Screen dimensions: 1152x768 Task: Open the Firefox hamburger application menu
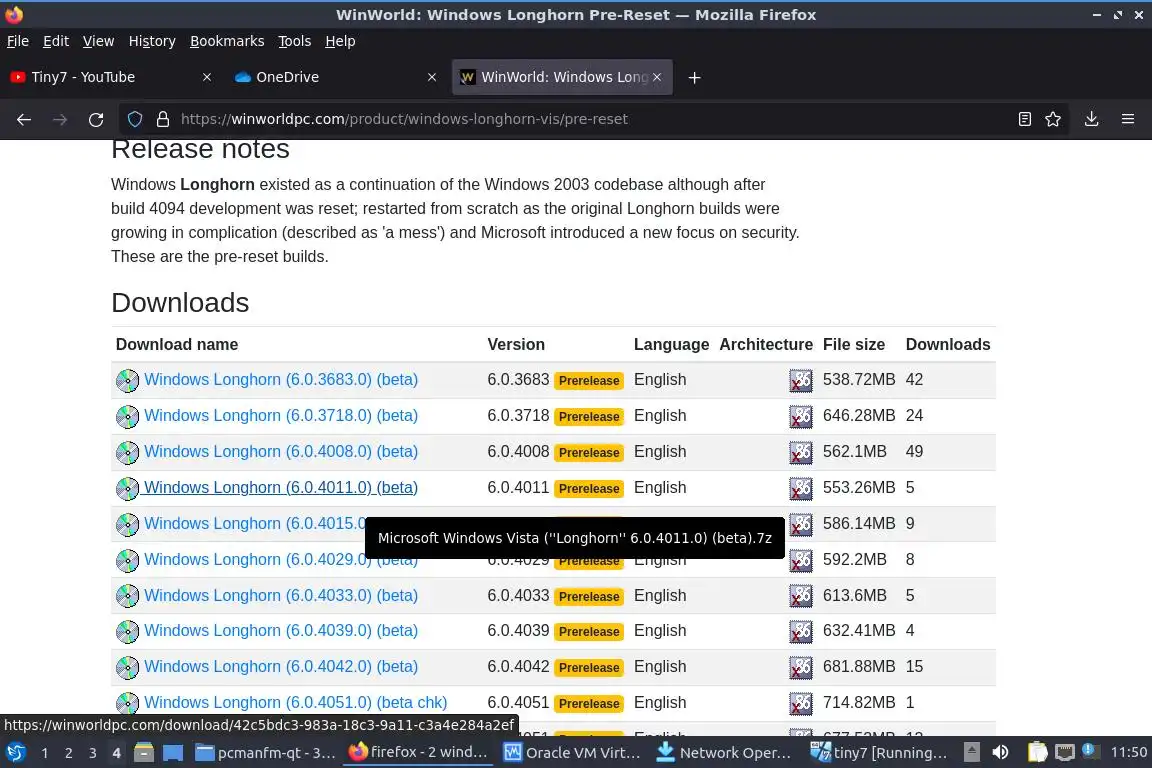tap(1128, 119)
